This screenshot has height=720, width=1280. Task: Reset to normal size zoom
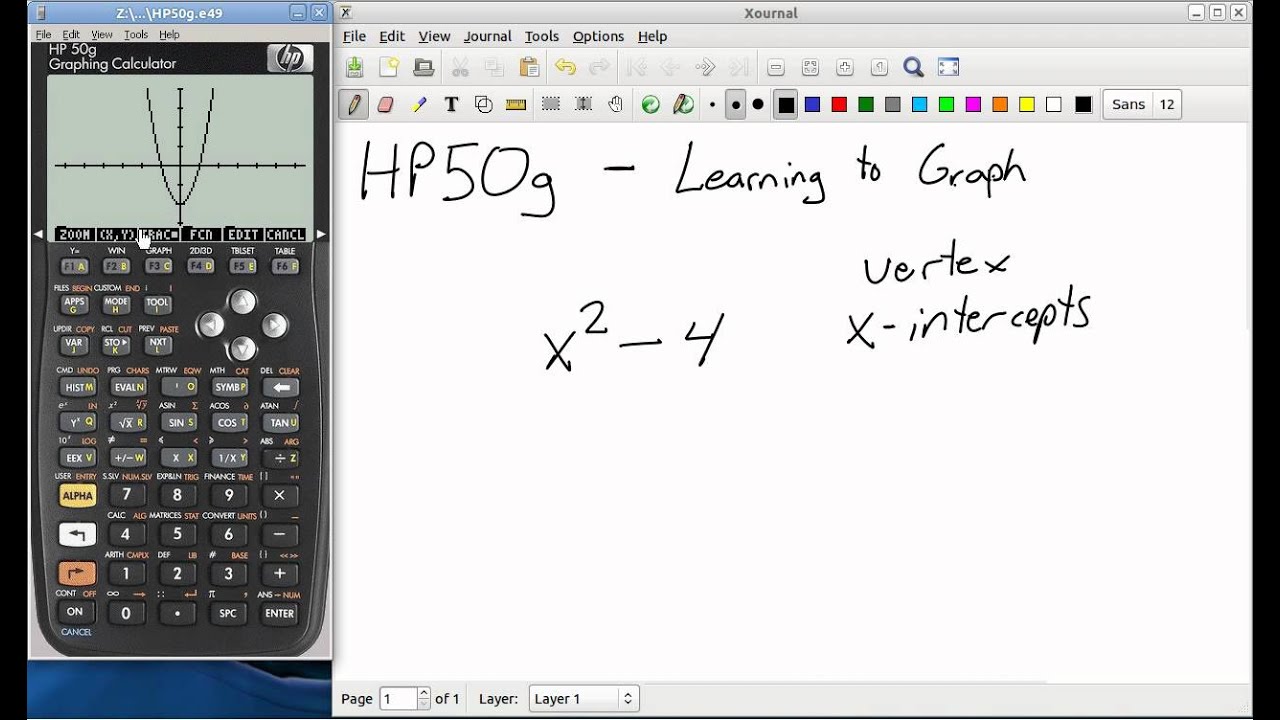coord(879,67)
